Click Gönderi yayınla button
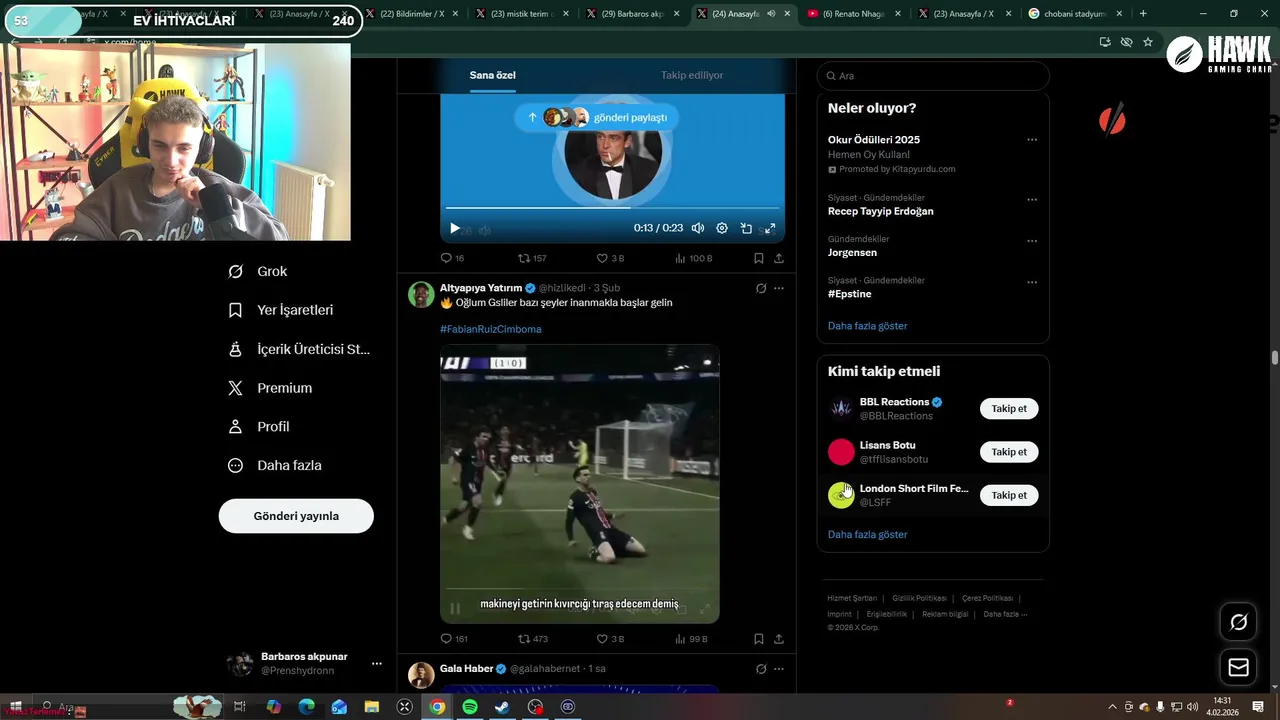This screenshot has height=720, width=1280. pyautogui.click(x=296, y=516)
